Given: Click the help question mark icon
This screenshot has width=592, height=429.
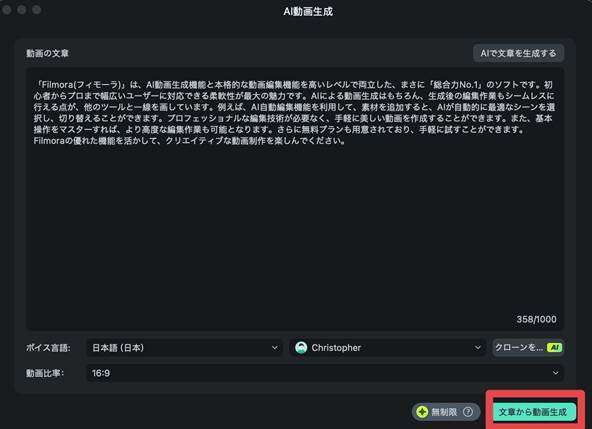Looking at the screenshot, I should click(x=468, y=412).
